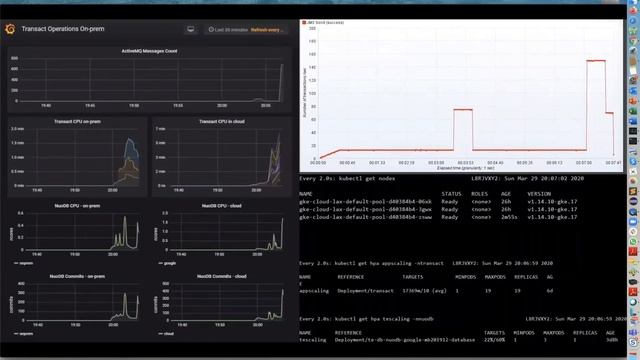Viewport: 640px width, 360px height.
Task: Toggle google legend series under NuoDB CPU - cloud
Action: pyautogui.click(x=168, y=263)
